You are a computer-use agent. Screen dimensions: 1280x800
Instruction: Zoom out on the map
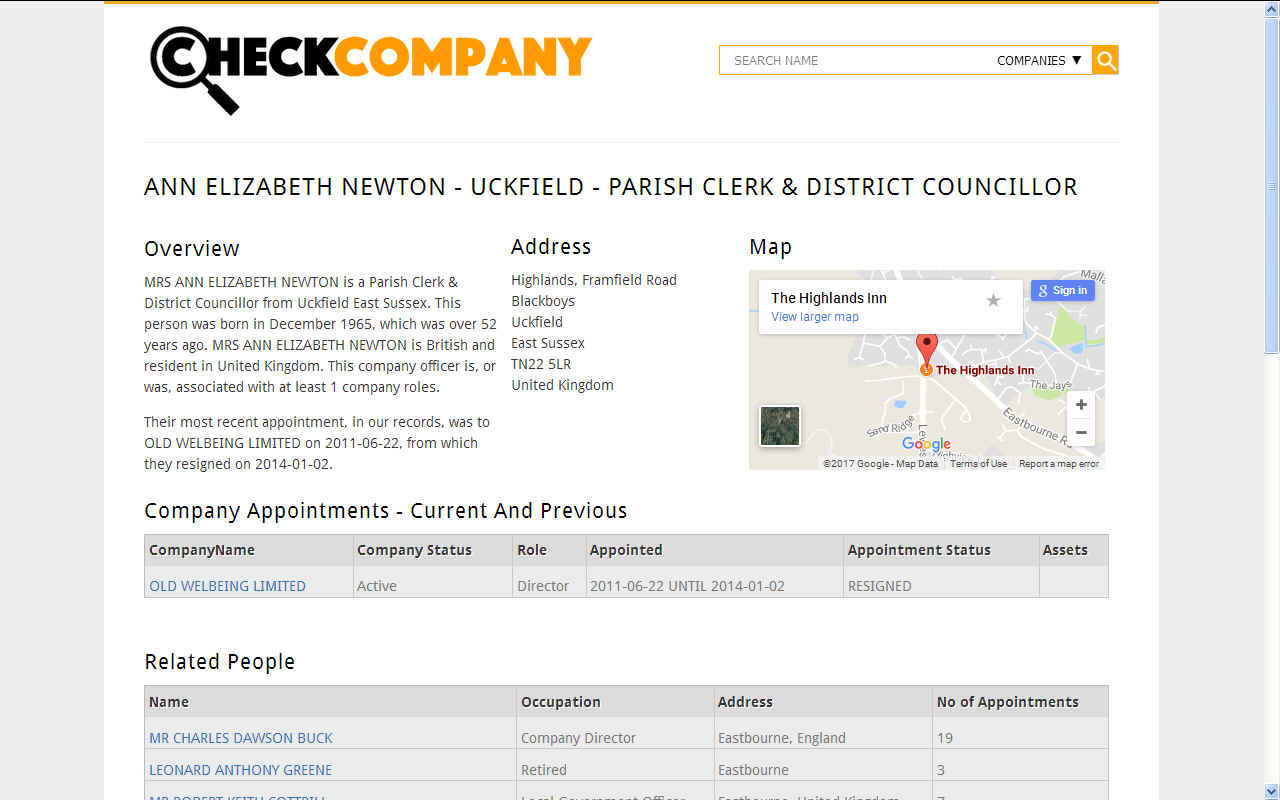pos(1081,433)
